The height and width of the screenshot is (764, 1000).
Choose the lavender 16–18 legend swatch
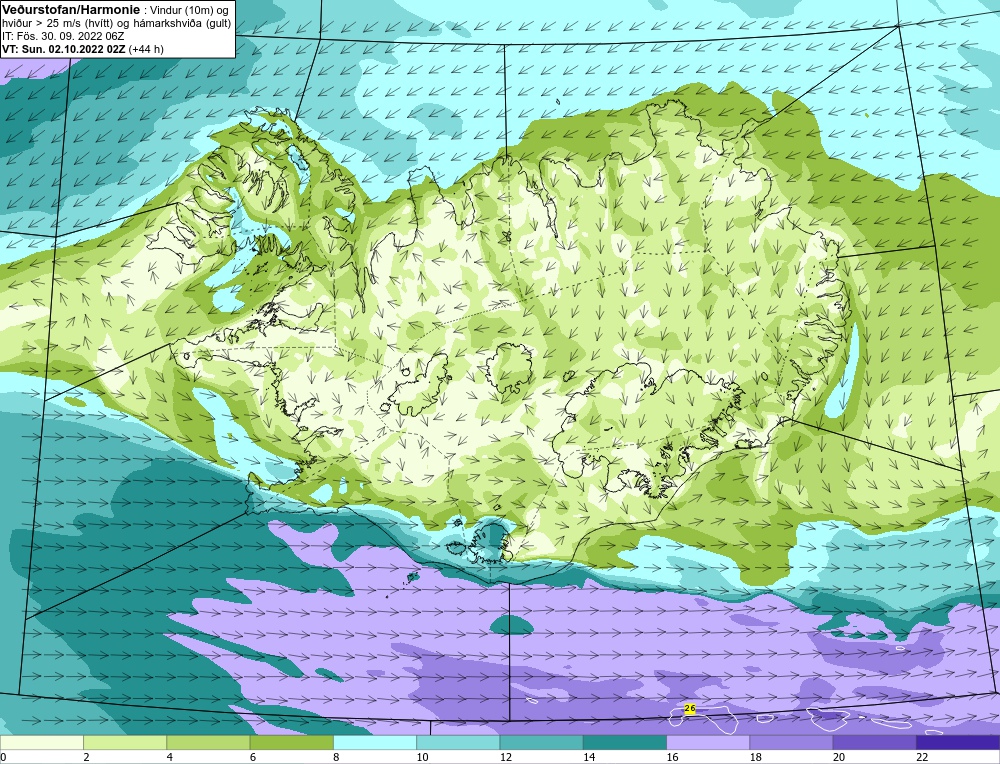(x=708, y=742)
